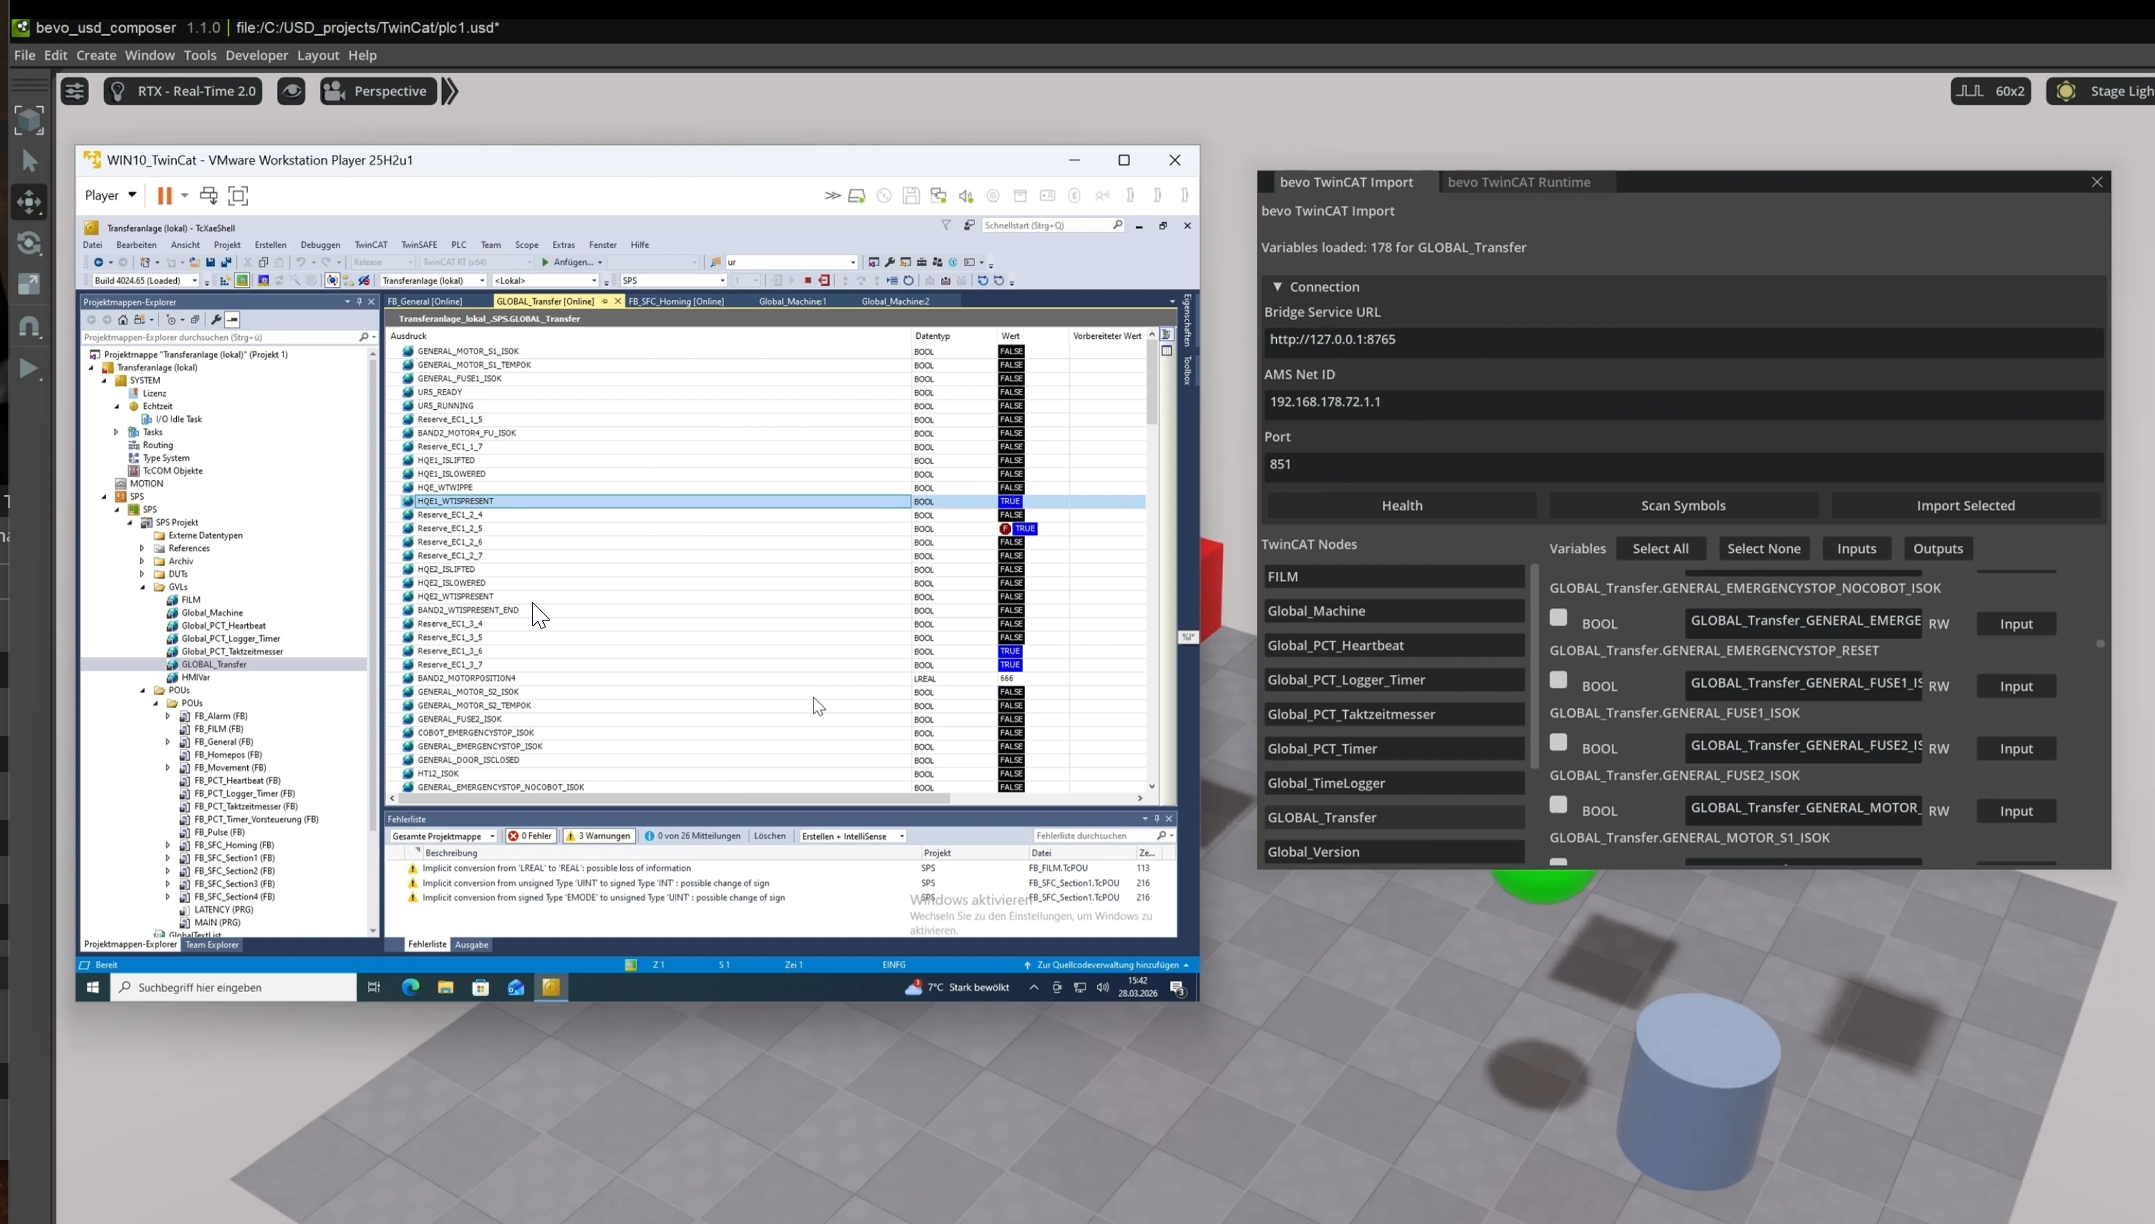Image resolution: width=2155 pixels, height=1224 pixels.
Task: Toggle the 0 Fehler error filter
Action: pyautogui.click(x=530, y=836)
